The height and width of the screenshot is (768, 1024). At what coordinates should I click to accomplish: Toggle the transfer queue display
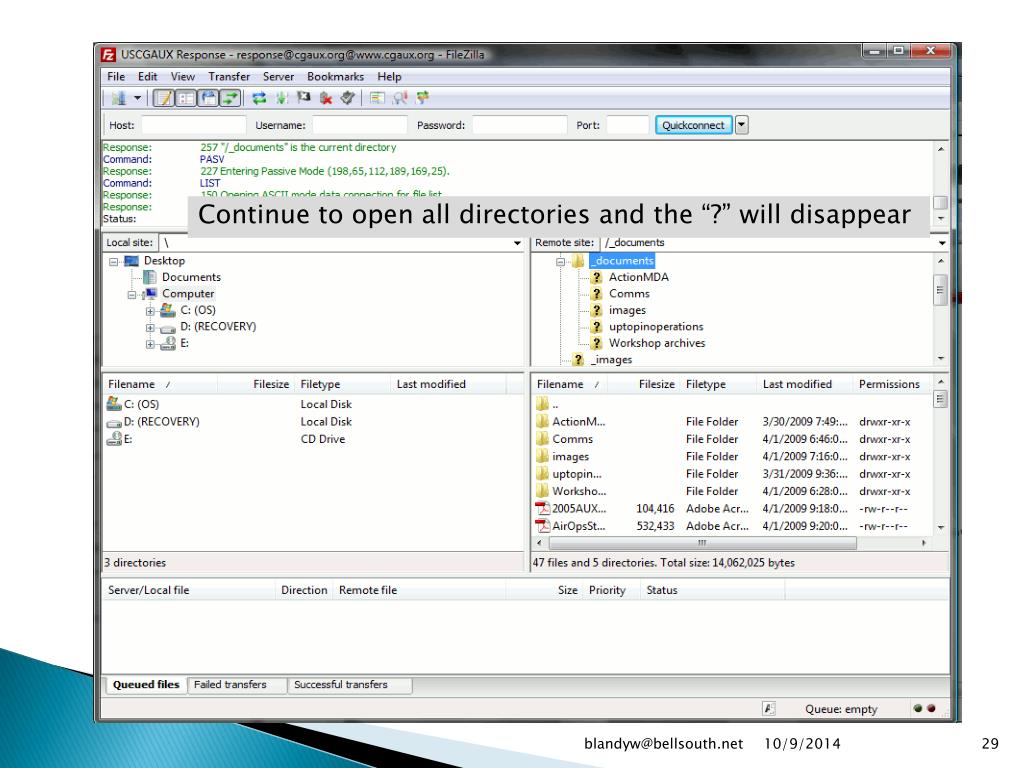click(231, 99)
